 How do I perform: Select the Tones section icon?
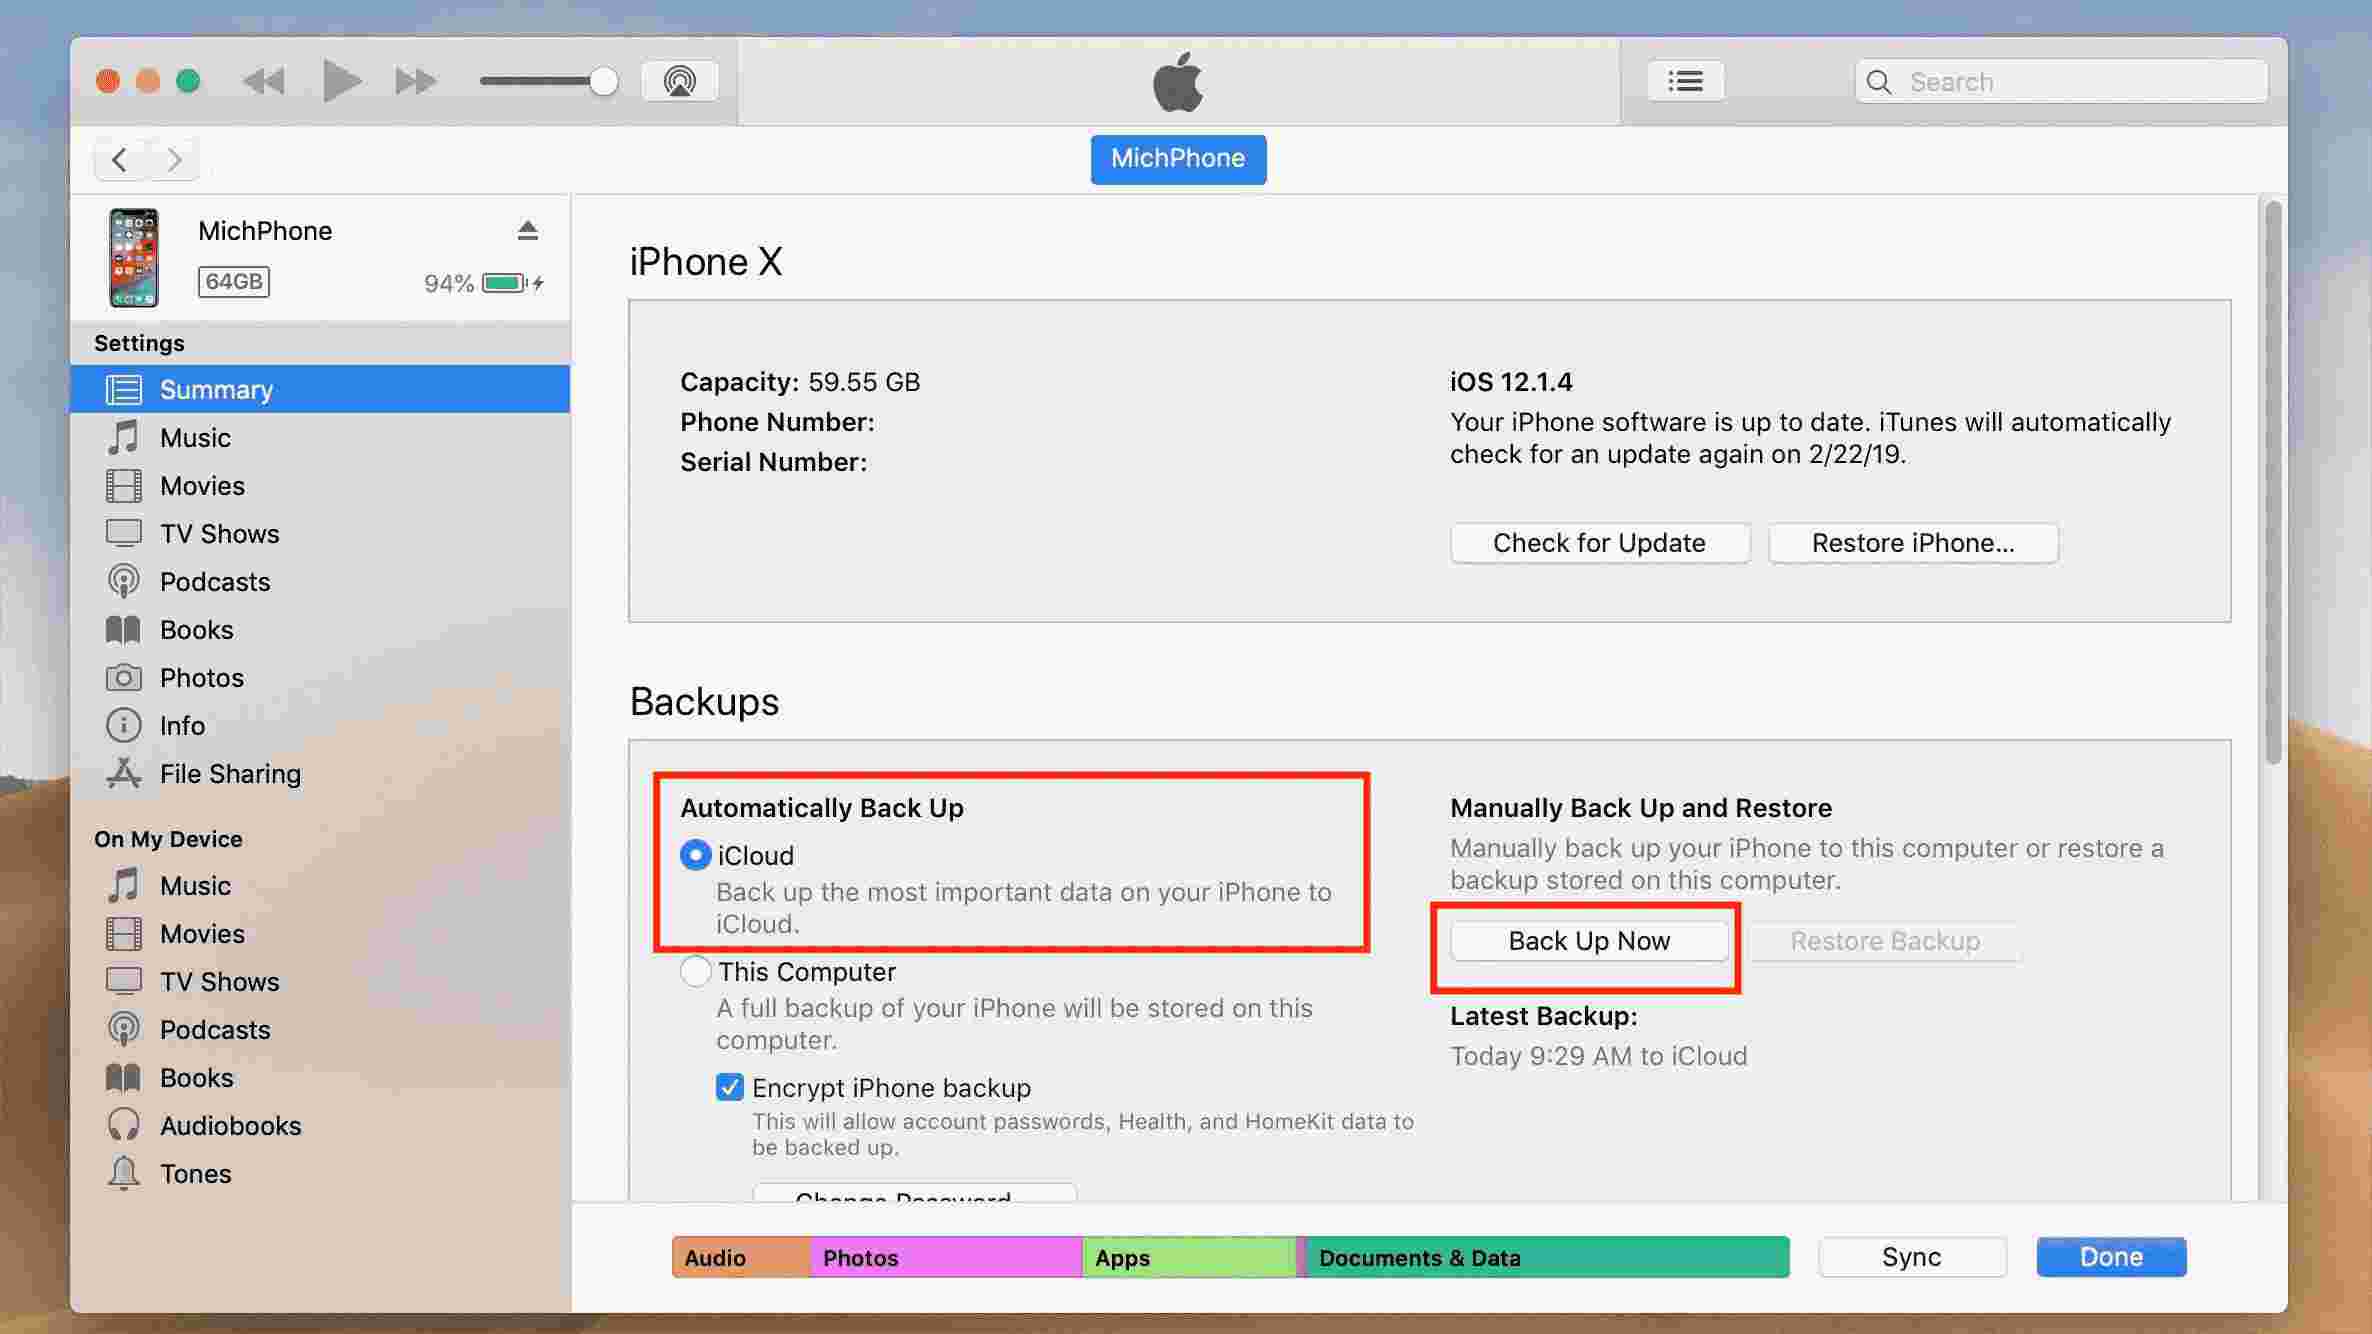[127, 1173]
